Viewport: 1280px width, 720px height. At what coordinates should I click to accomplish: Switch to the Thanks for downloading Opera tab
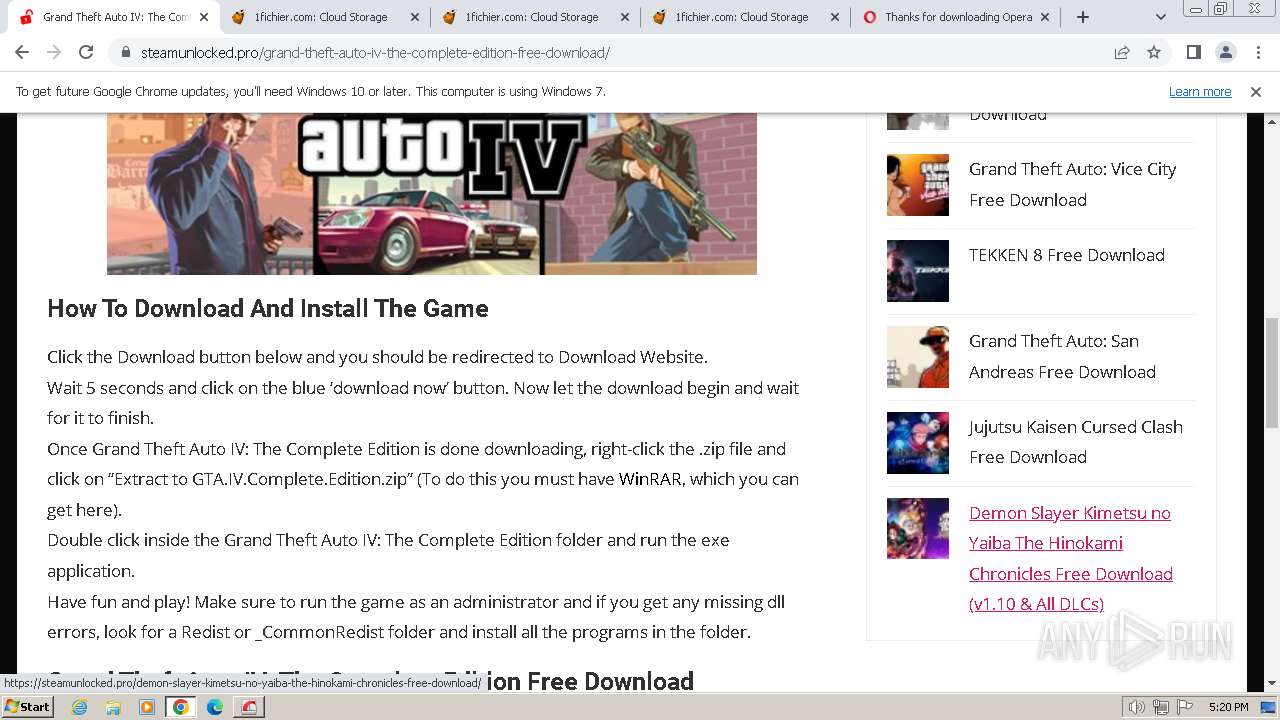[x=957, y=17]
